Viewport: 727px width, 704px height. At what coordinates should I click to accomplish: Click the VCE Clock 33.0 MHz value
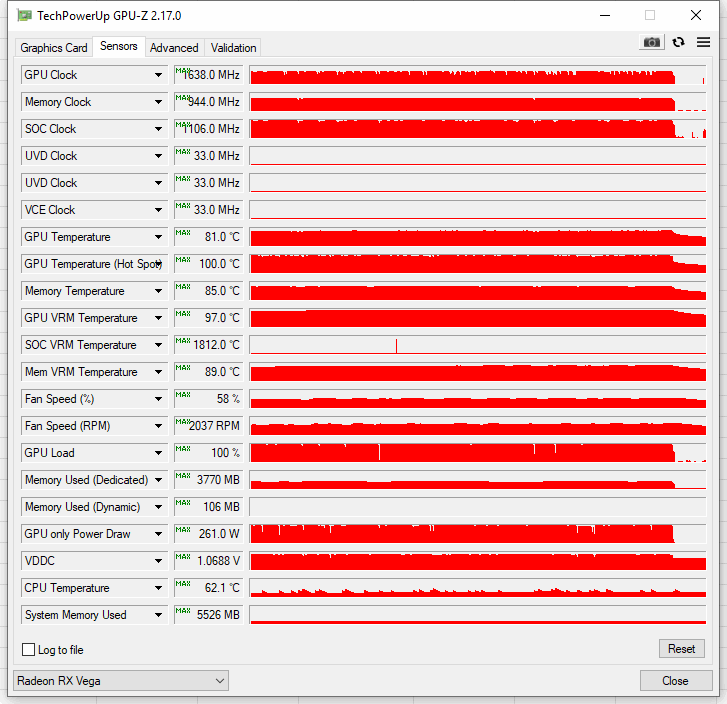click(209, 210)
